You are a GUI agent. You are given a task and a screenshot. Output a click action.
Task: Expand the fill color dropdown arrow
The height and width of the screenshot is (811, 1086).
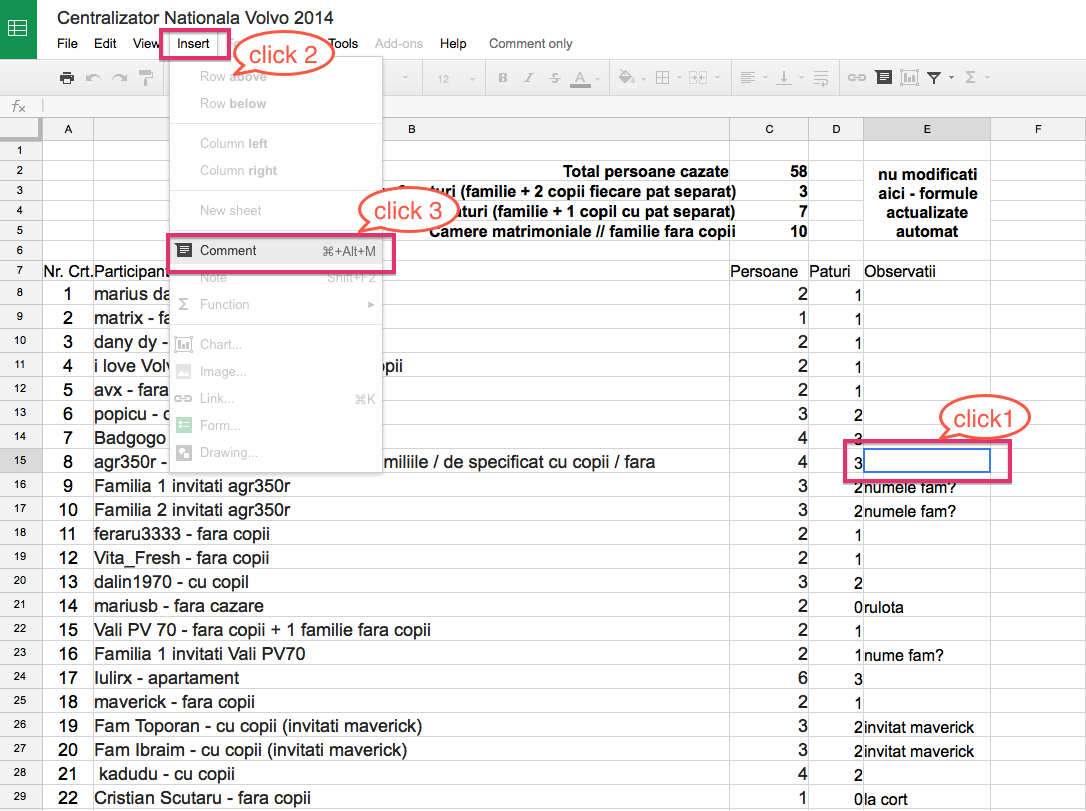[643, 78]
